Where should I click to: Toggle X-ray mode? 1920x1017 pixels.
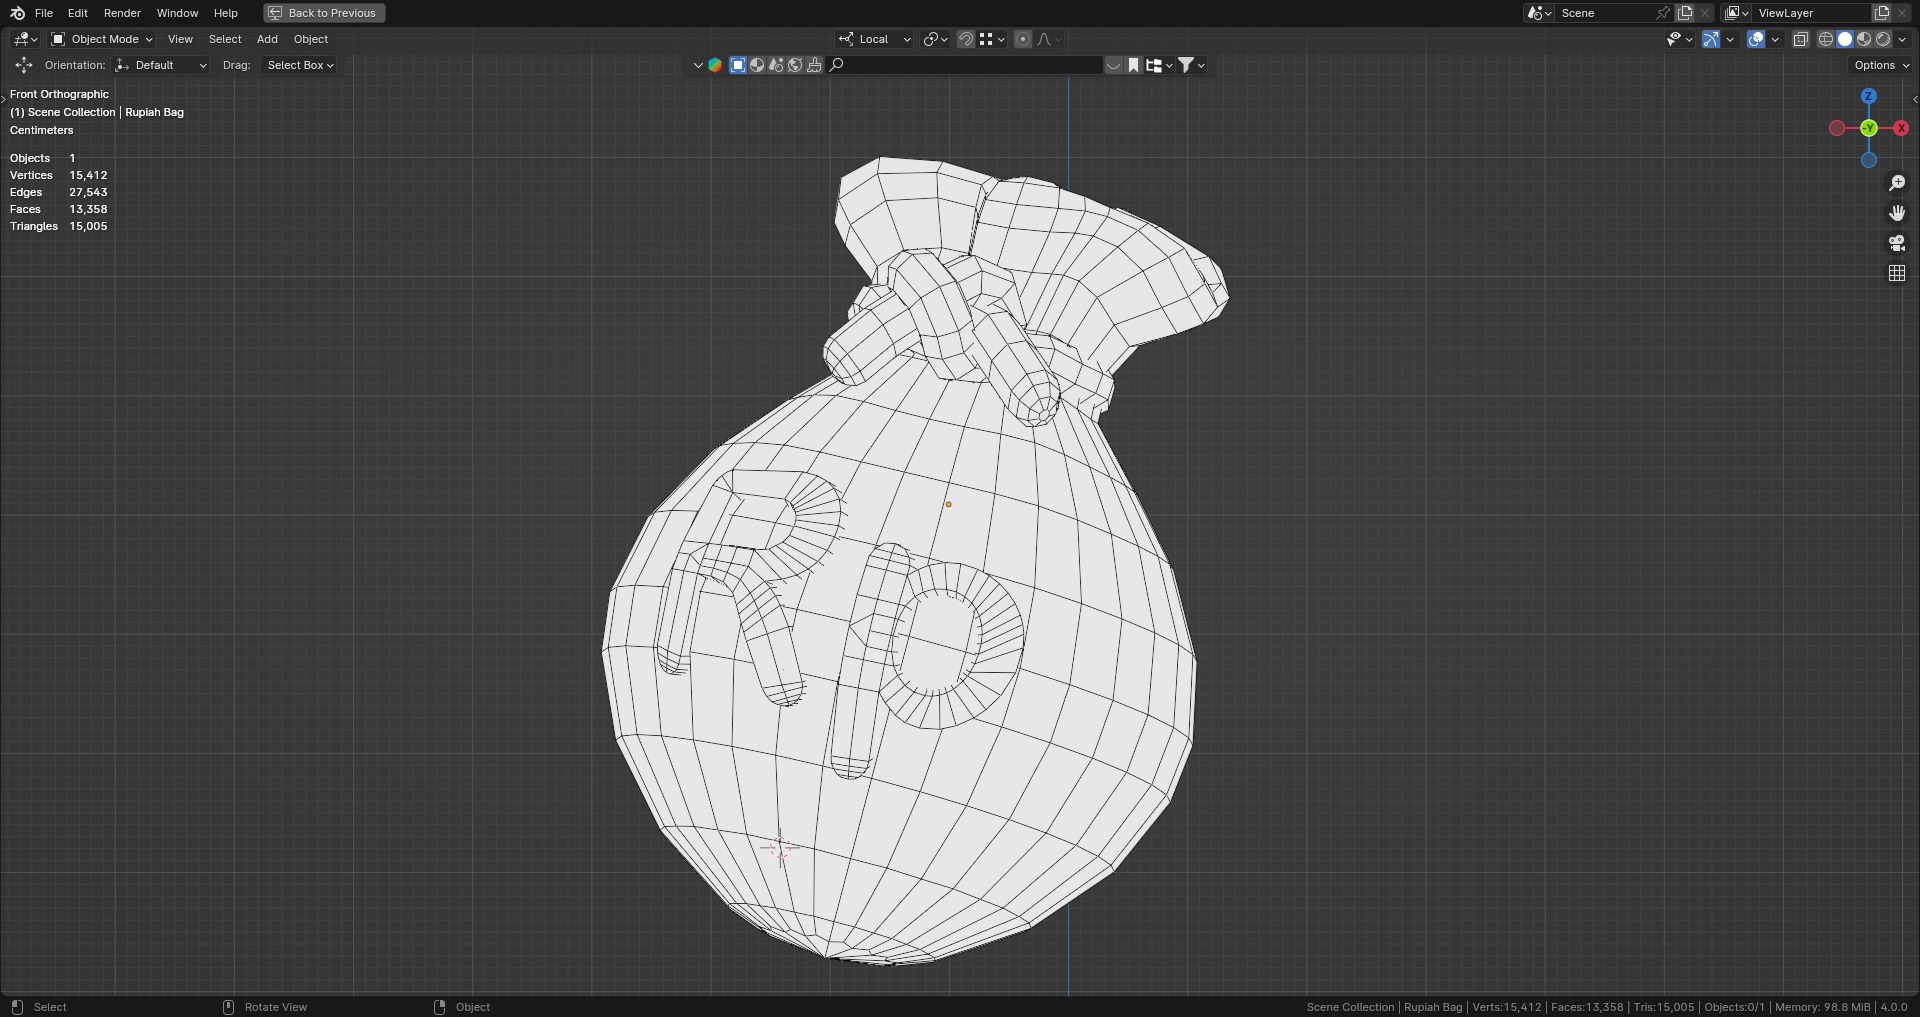pos(1800,39)
